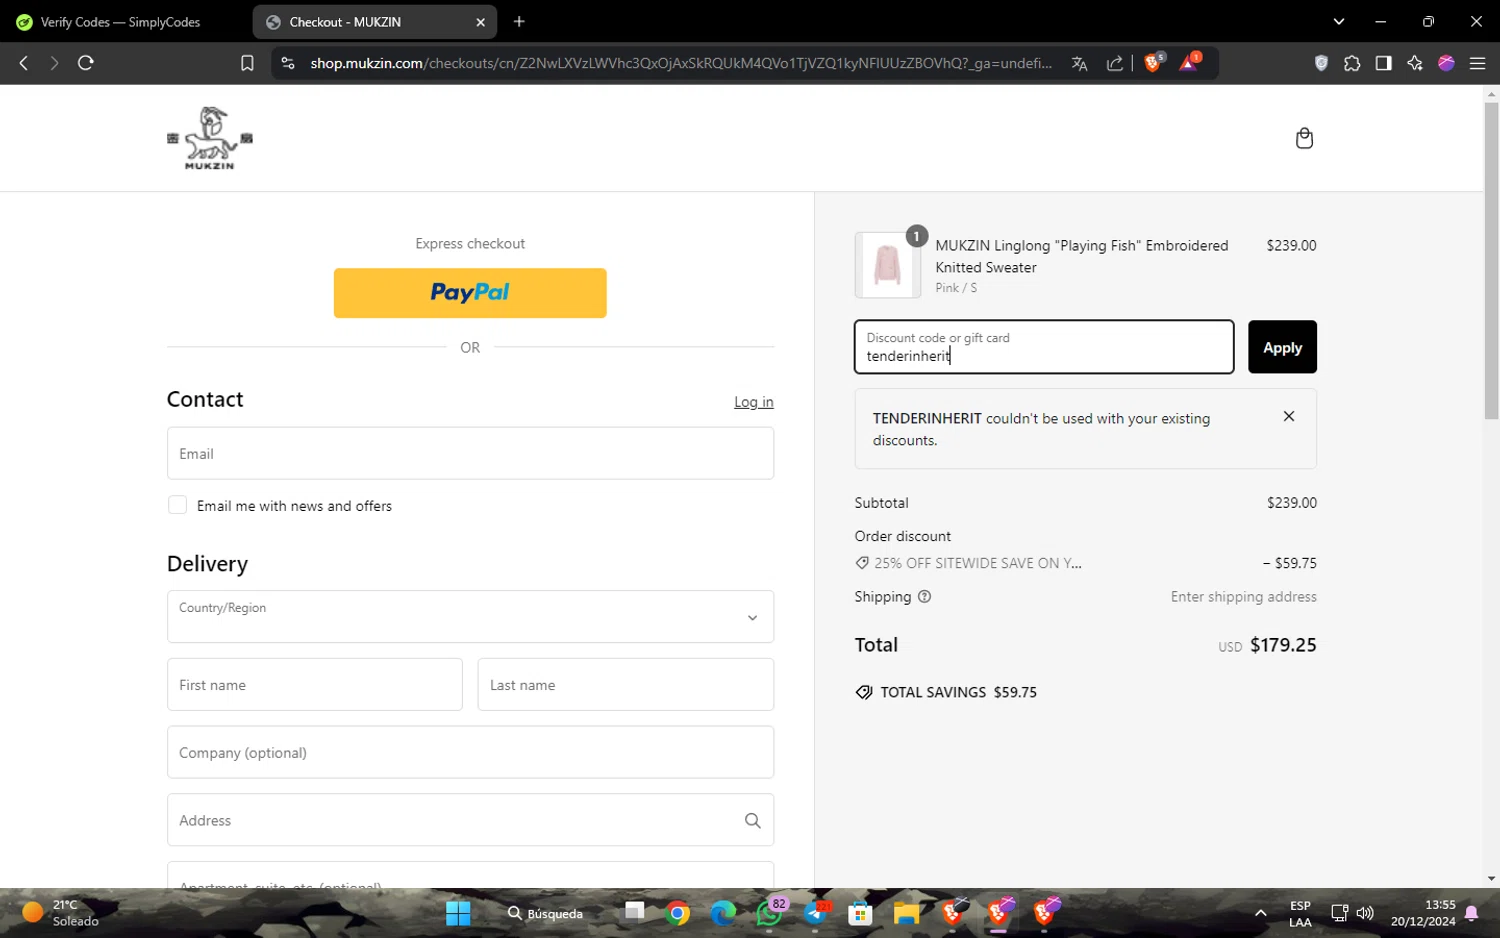Click the translate page icon
The image size is (1500, 938).
click(1079, 63)
